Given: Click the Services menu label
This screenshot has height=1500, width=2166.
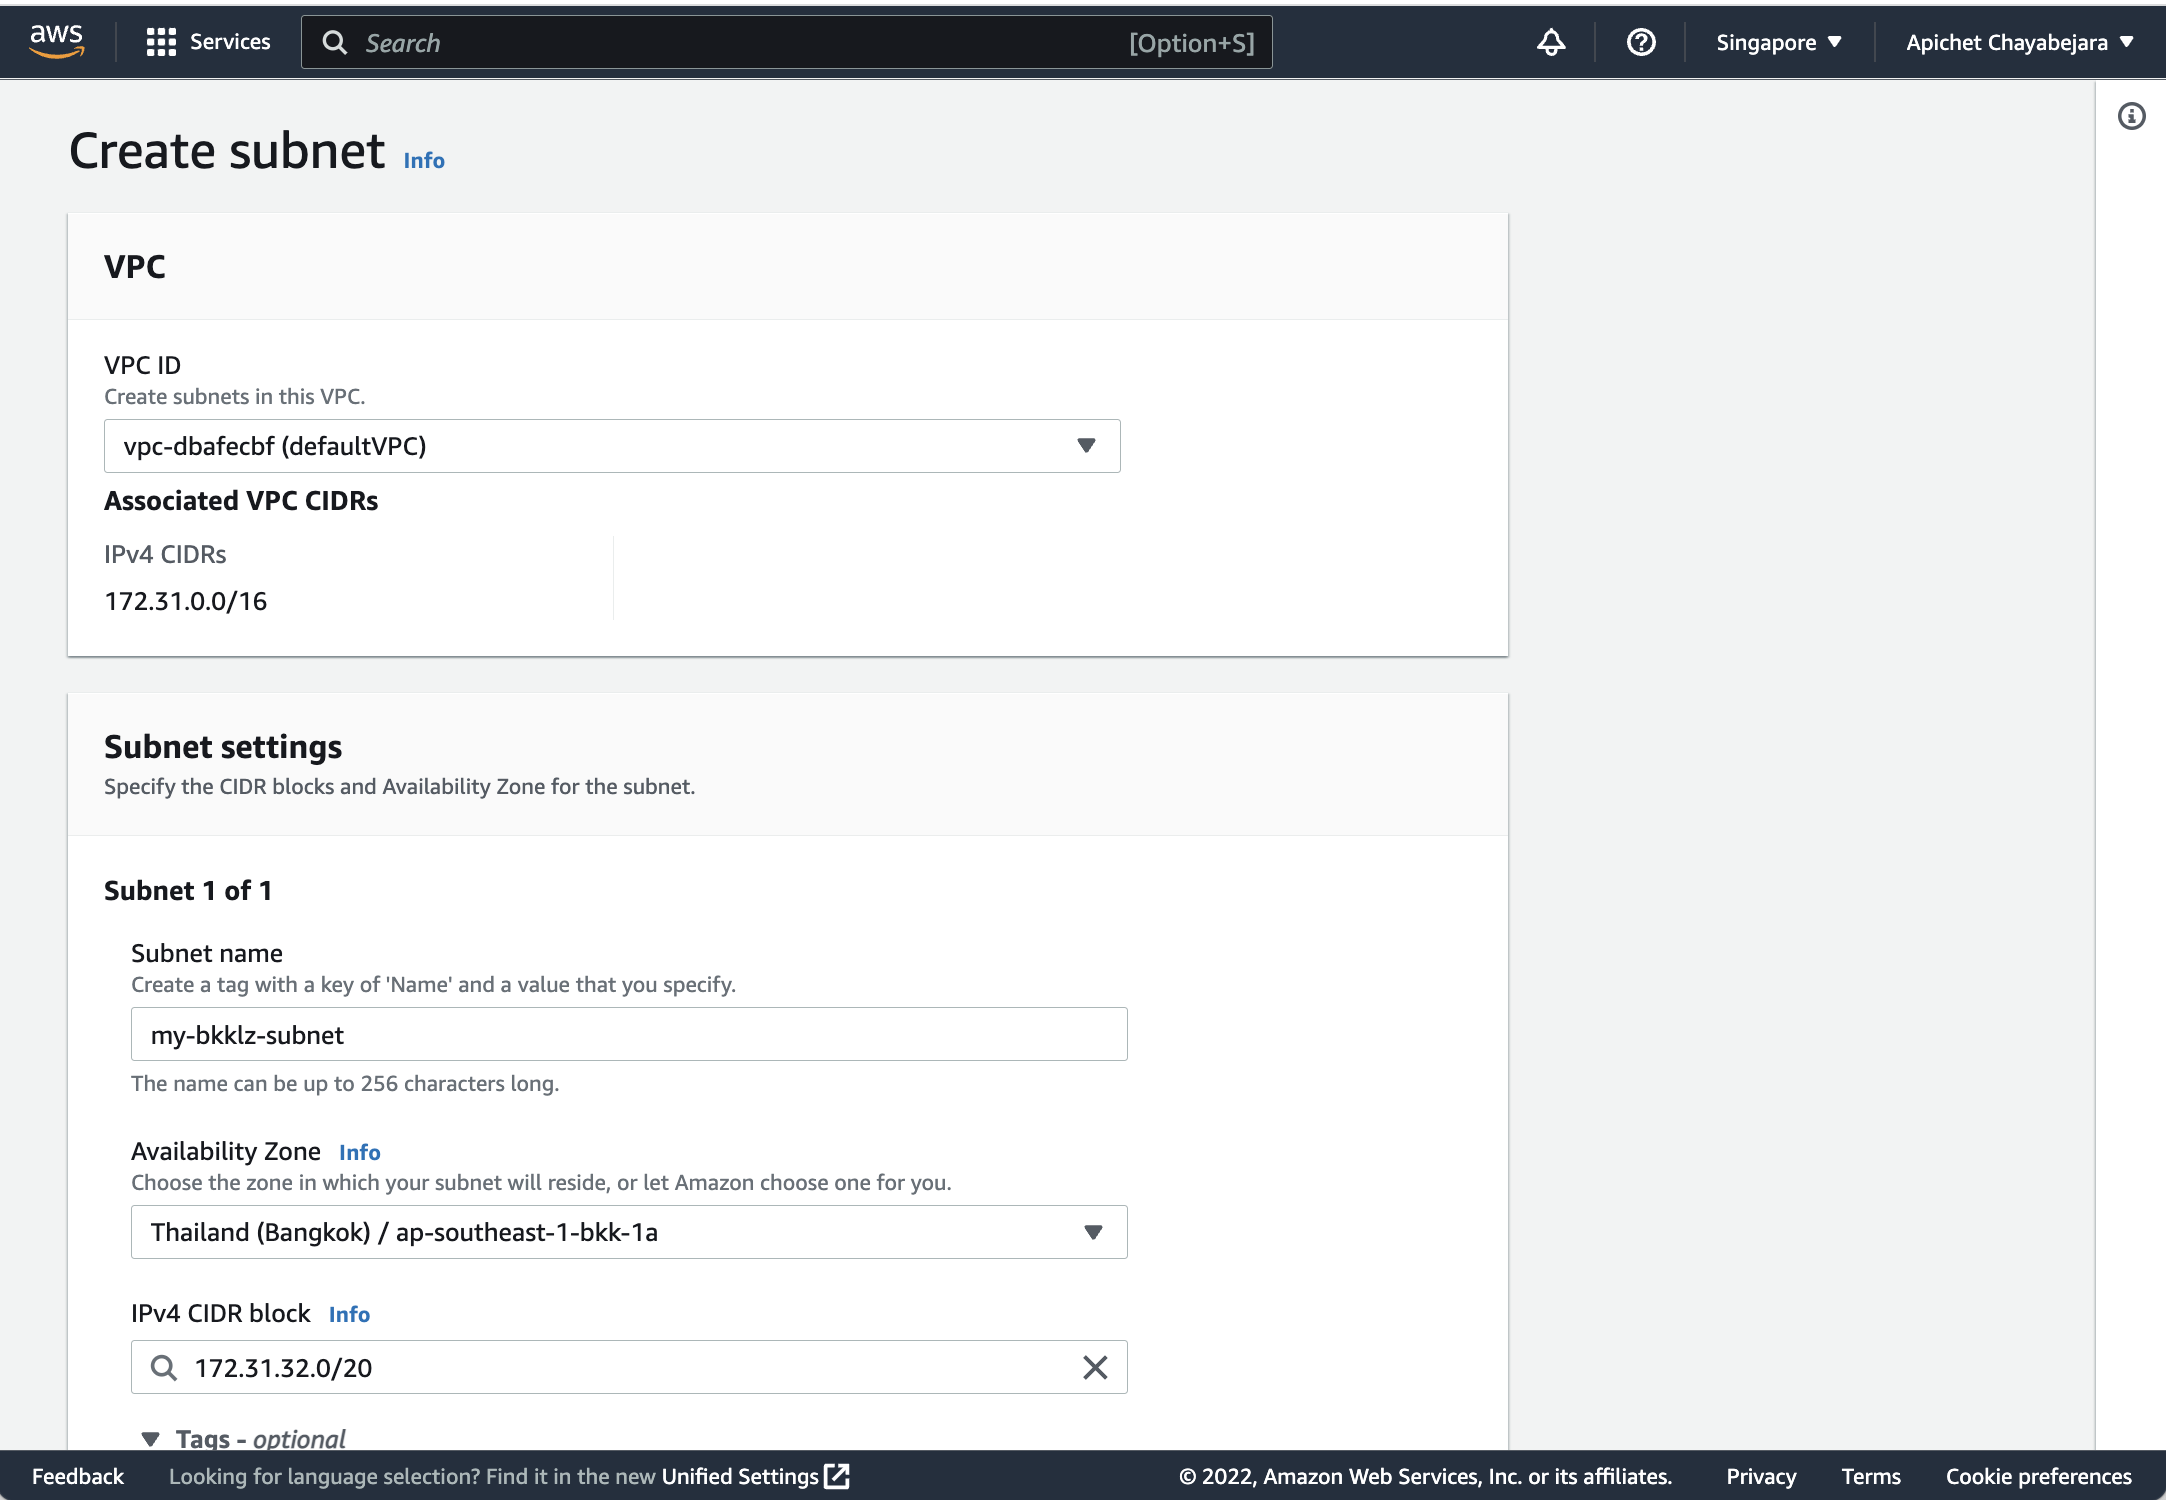Looking at the screenshot, I should click(x=230, y=42).
